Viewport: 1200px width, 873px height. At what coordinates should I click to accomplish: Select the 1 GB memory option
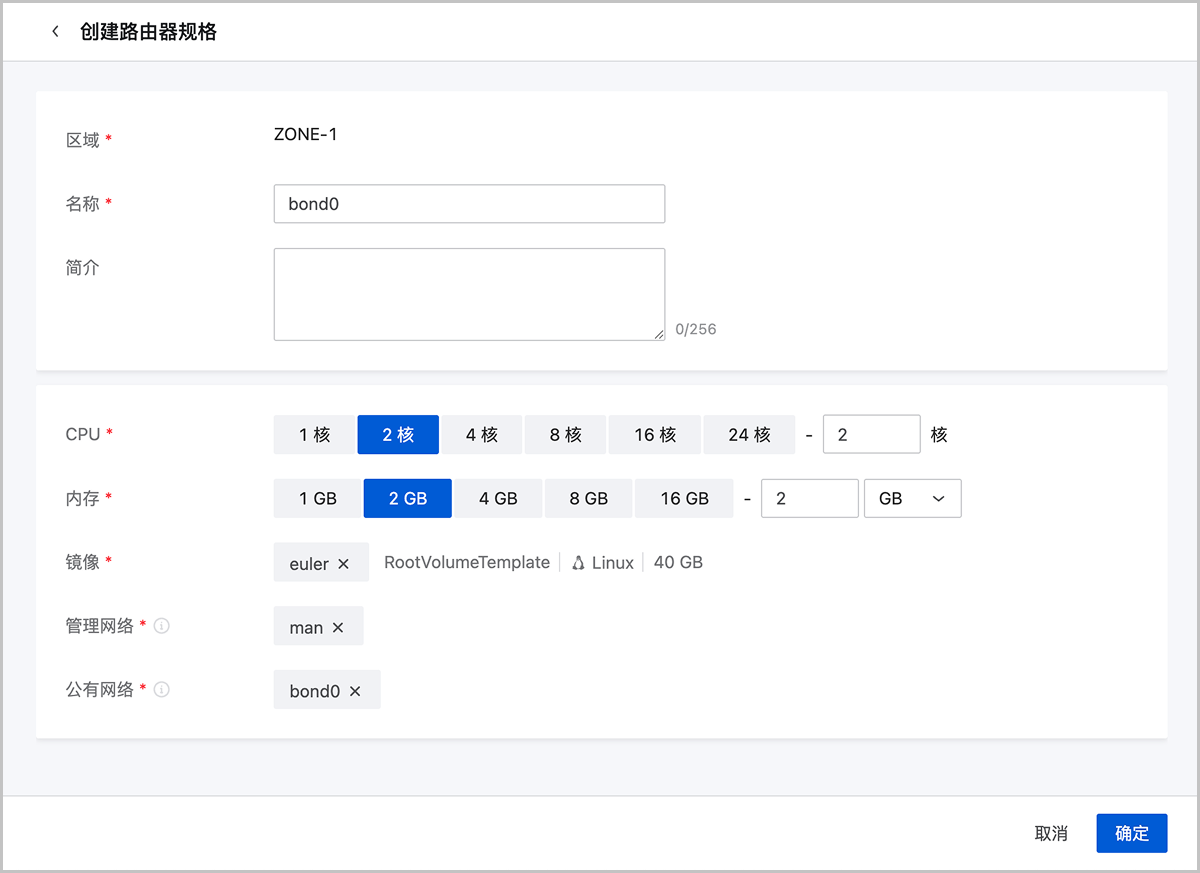click(x=318, y=498)
